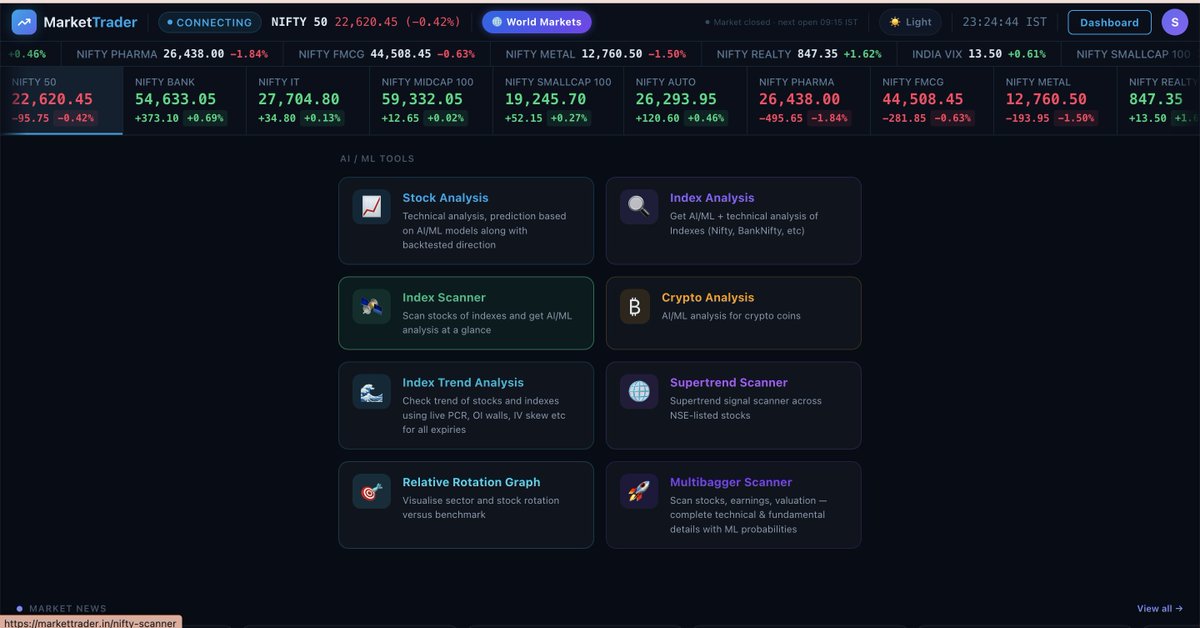Open the Multibagger Scanner title
The width and height of the screenshot is (1200, 628).
tap(731, 482)
